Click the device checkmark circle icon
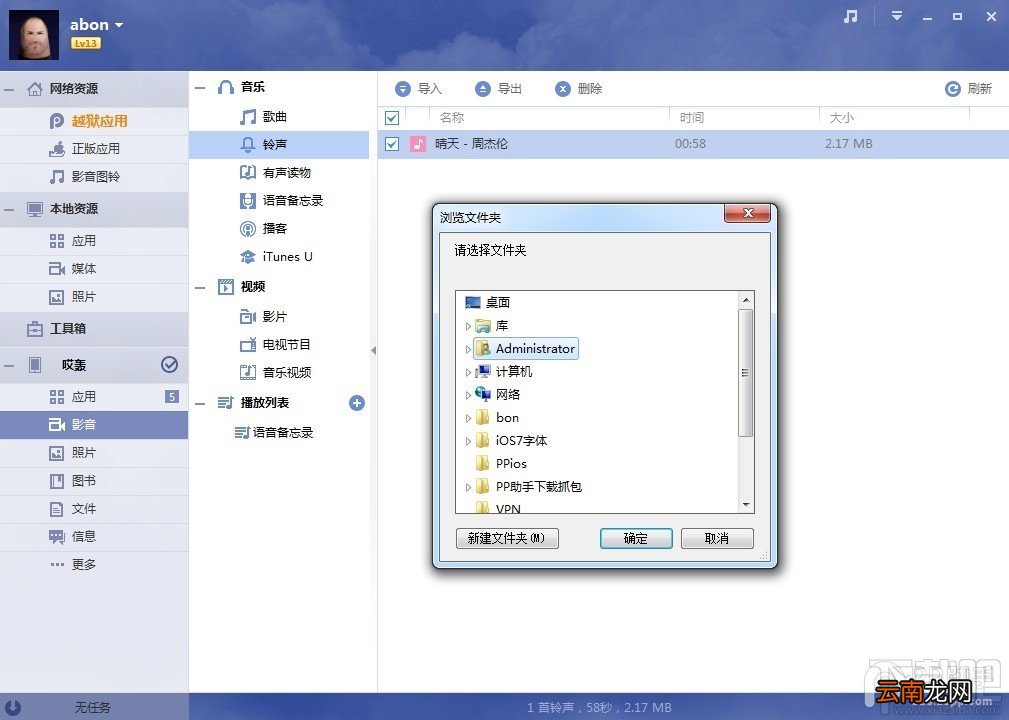The image size is (1009, 720). [169, 365]
